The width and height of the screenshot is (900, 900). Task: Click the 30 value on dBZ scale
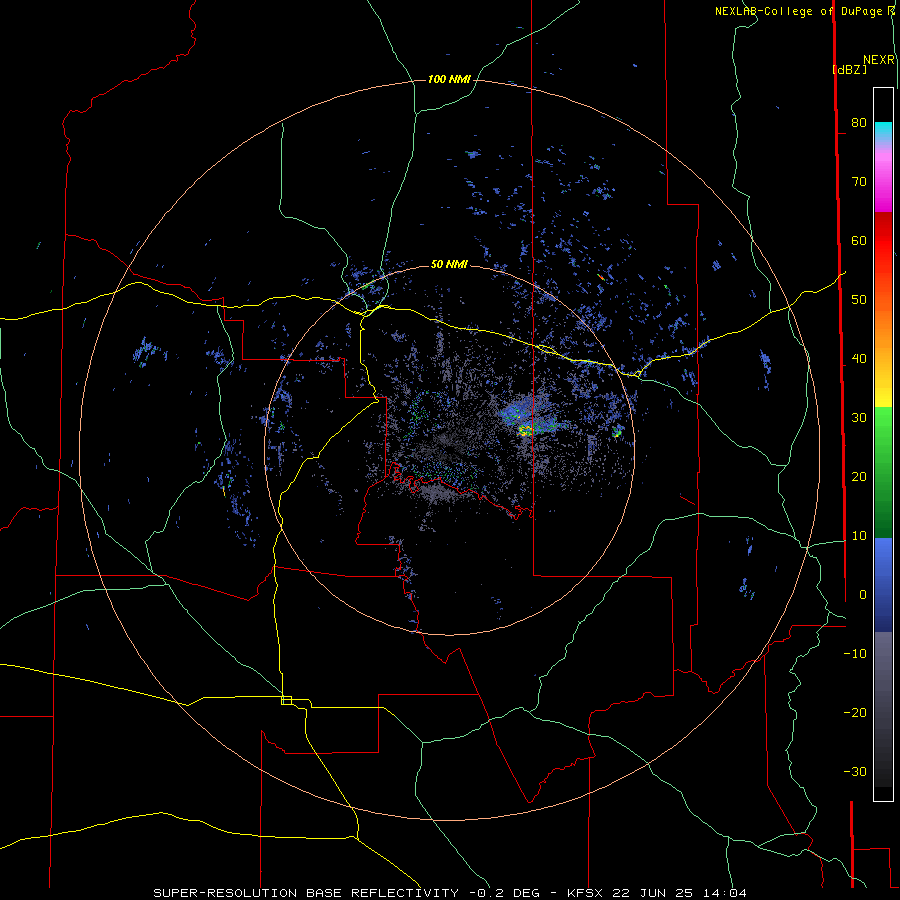click(x=859, y=417)
